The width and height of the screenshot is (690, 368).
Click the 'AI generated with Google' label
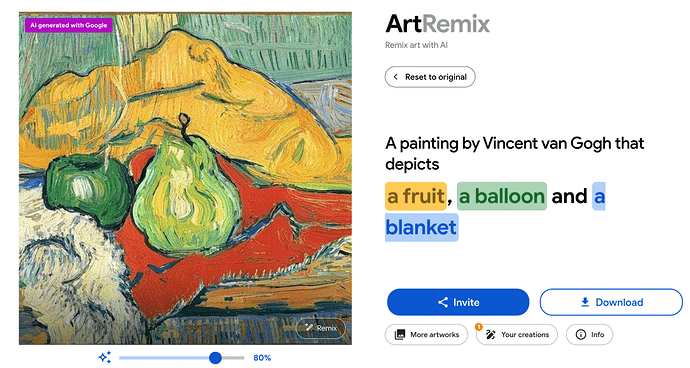pyautogui.click(x=69, y=26)
